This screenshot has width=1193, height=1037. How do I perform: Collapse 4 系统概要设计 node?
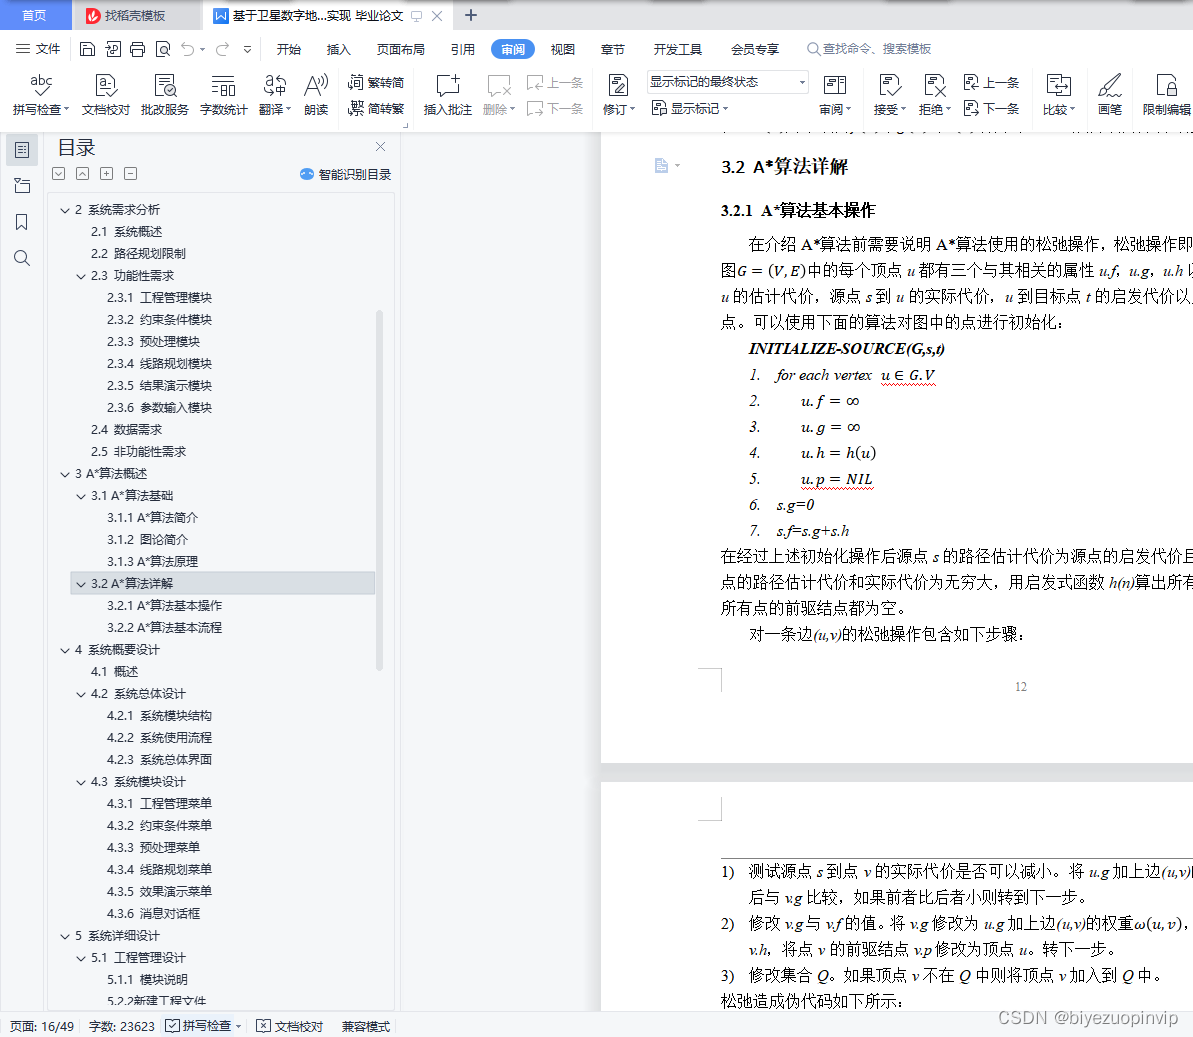click(65, 651)
